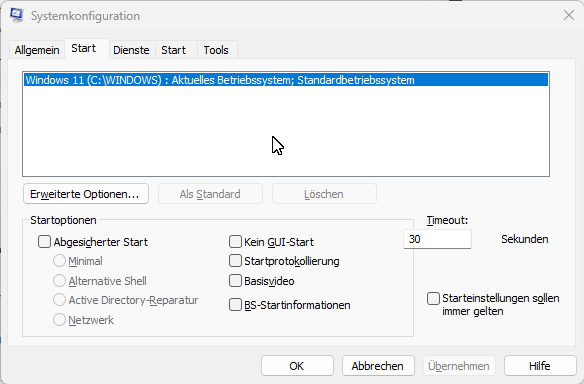Check Starteinstellungen sollen immer gelten
Screen dimensions: 584x384
click(x=433, y=298)
